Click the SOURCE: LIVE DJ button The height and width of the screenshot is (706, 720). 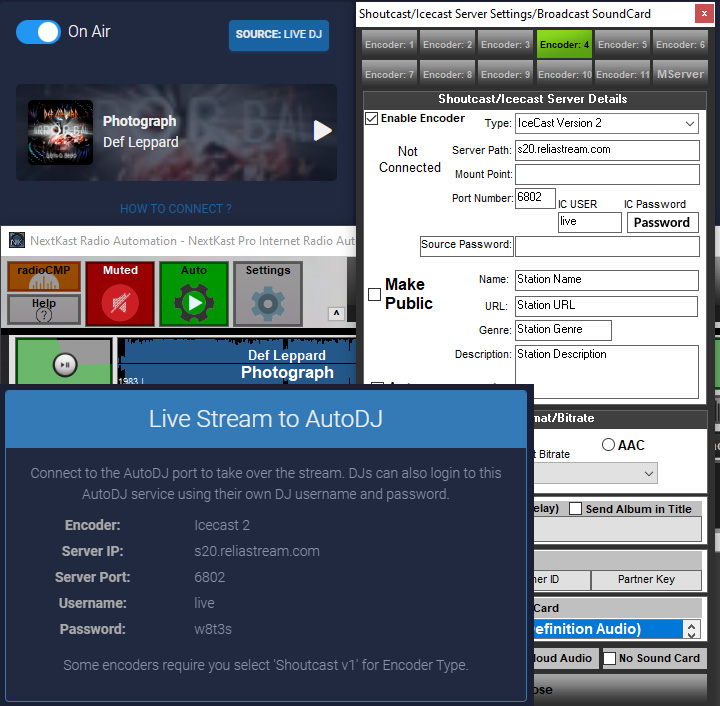coord(278,35)
